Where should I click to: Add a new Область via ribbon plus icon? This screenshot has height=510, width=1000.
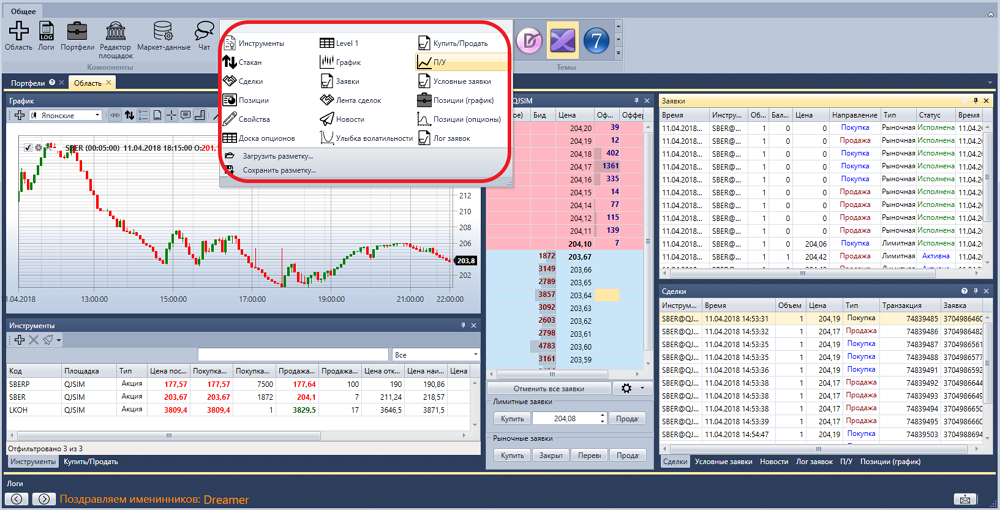click(x=18, y=36)
